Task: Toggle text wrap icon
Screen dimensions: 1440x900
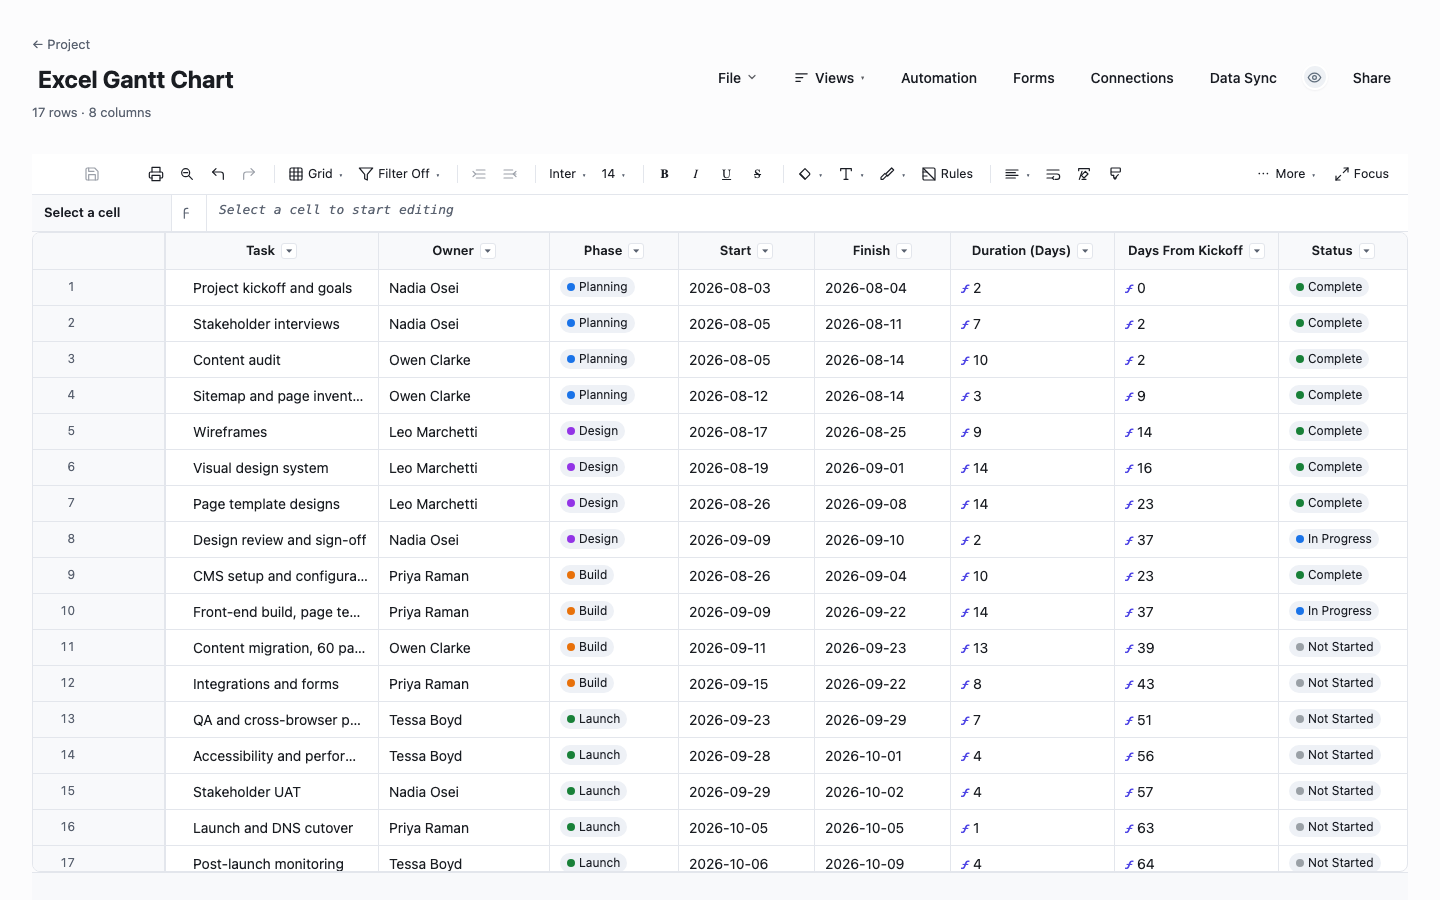Action: pos(1053,174)
